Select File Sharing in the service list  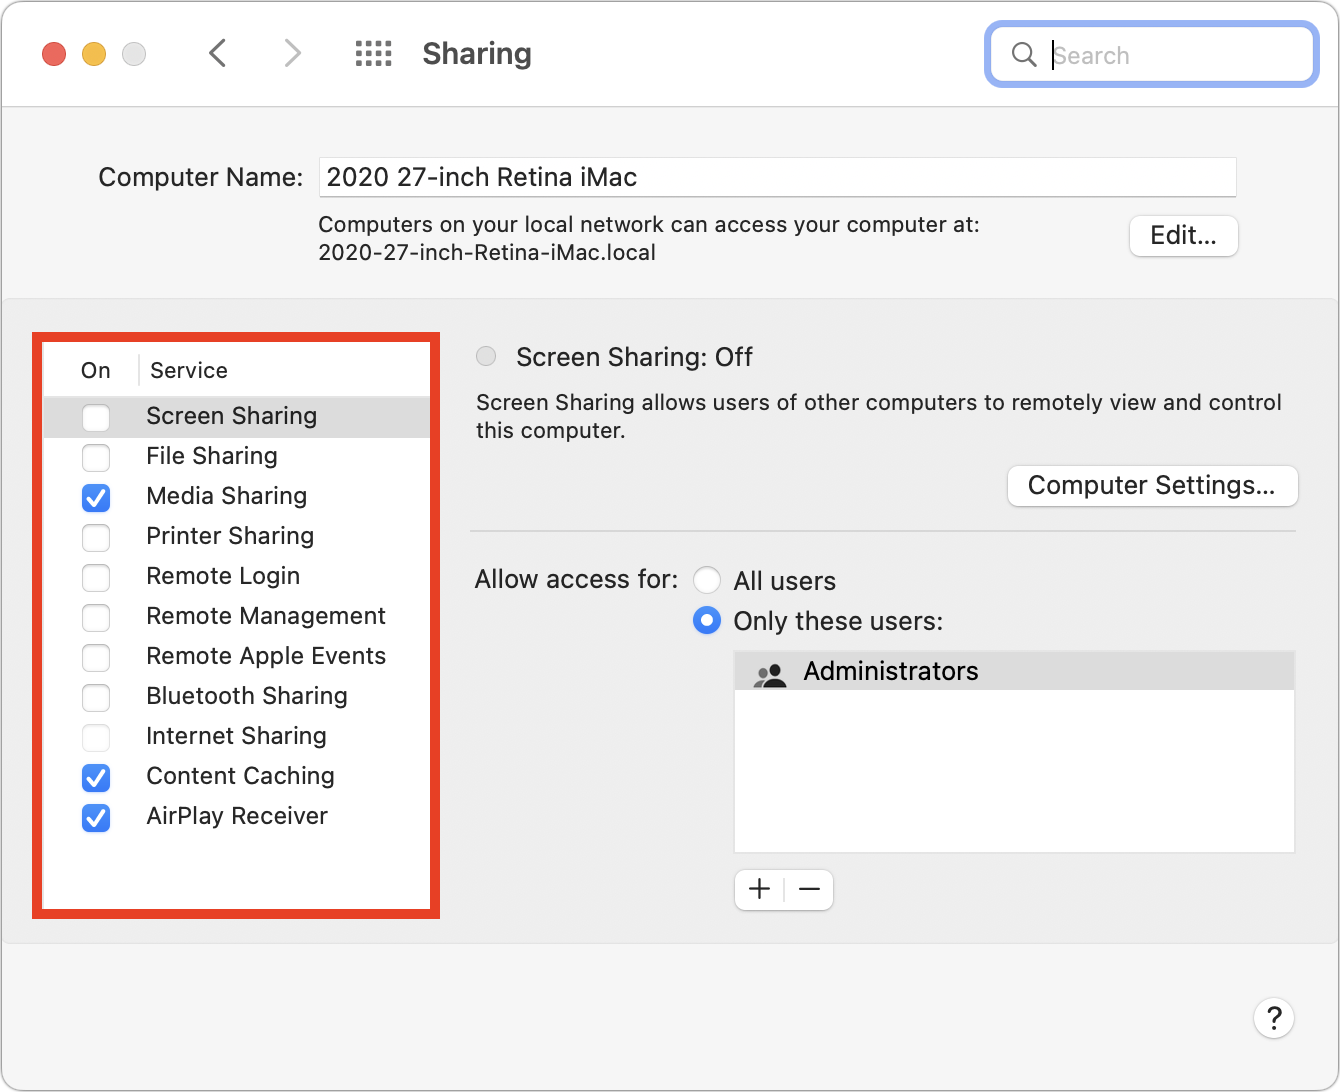pos(211,456)
